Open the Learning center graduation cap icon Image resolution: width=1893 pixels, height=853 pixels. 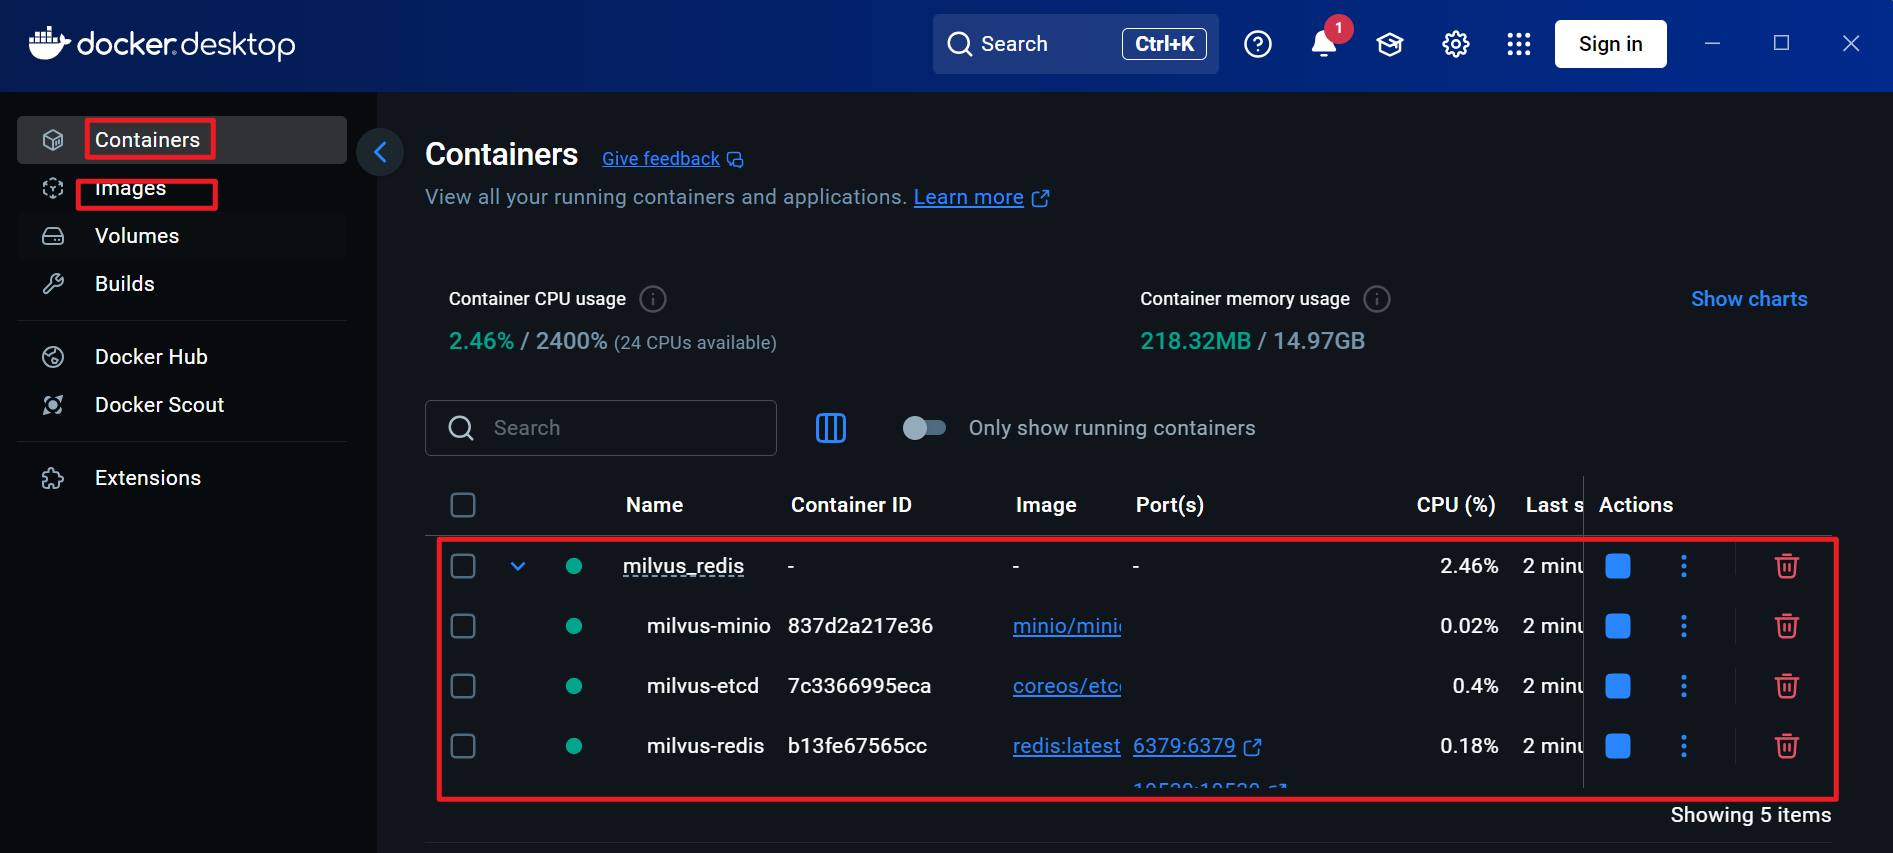[x=1389, y=44]
